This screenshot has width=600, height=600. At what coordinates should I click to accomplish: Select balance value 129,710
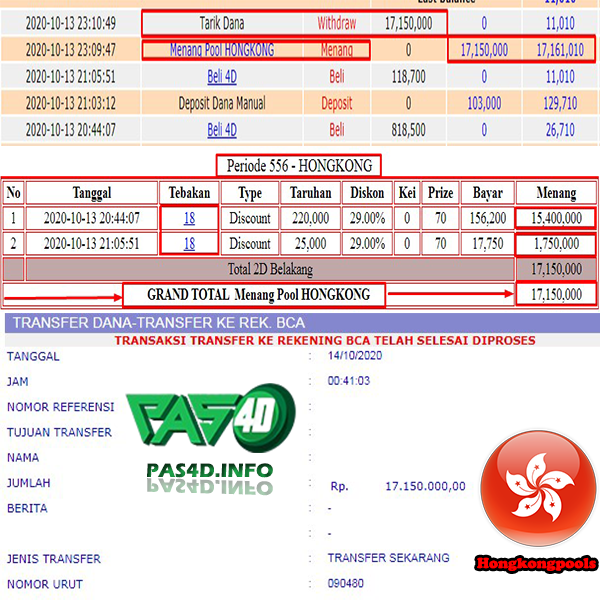point(560,103)
